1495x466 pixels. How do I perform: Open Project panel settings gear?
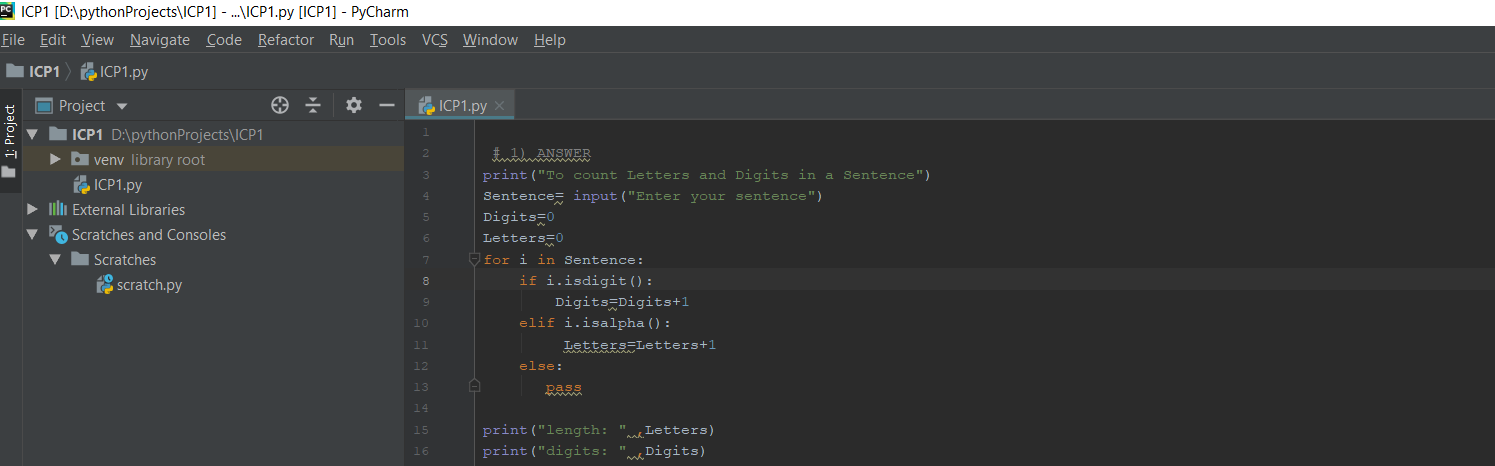point(353,105)
